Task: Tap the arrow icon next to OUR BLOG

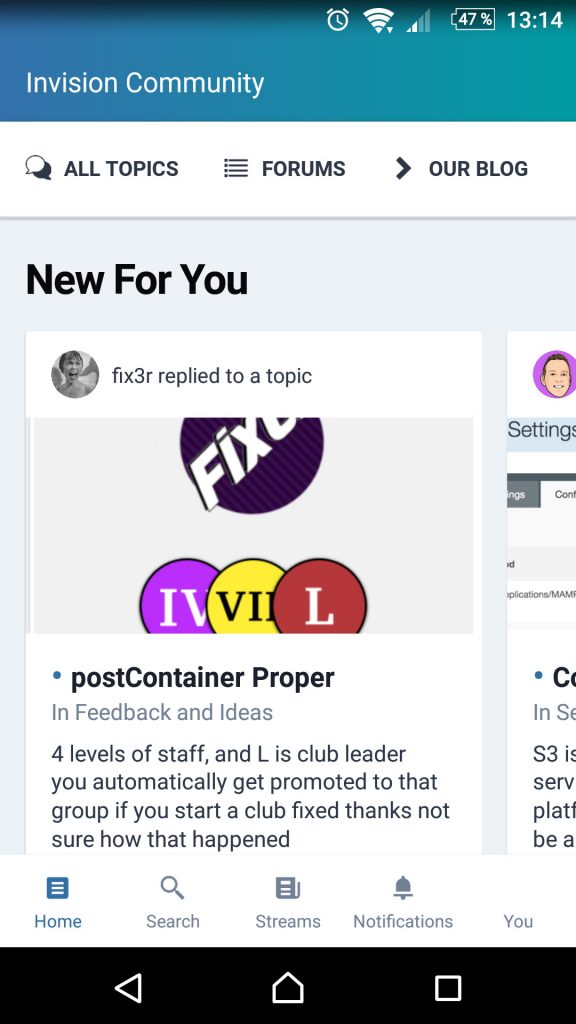Action: (402, 168)
